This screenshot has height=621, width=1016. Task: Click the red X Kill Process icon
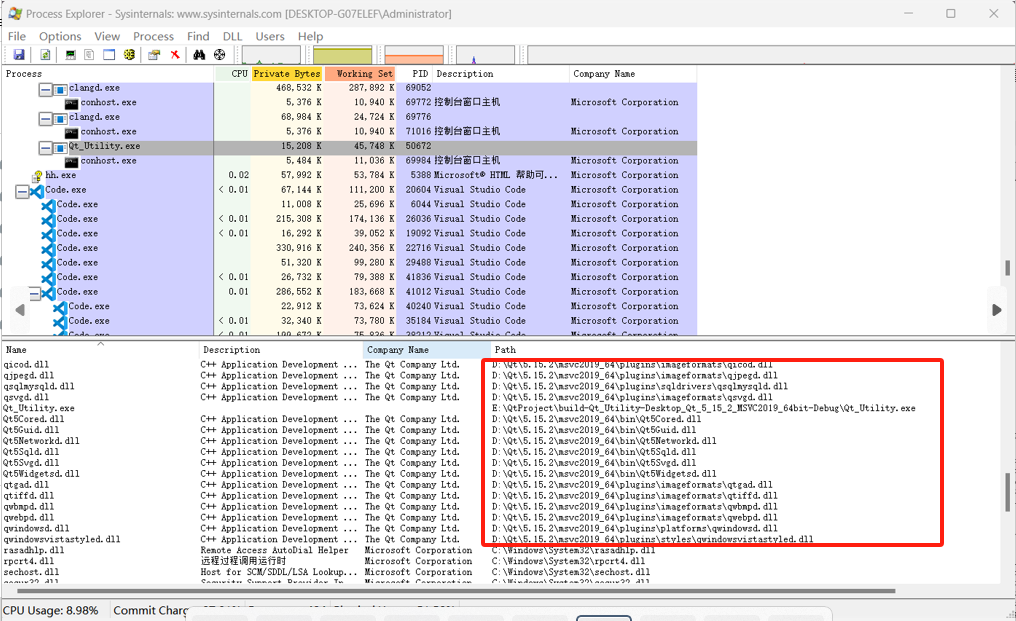[175, 55]
